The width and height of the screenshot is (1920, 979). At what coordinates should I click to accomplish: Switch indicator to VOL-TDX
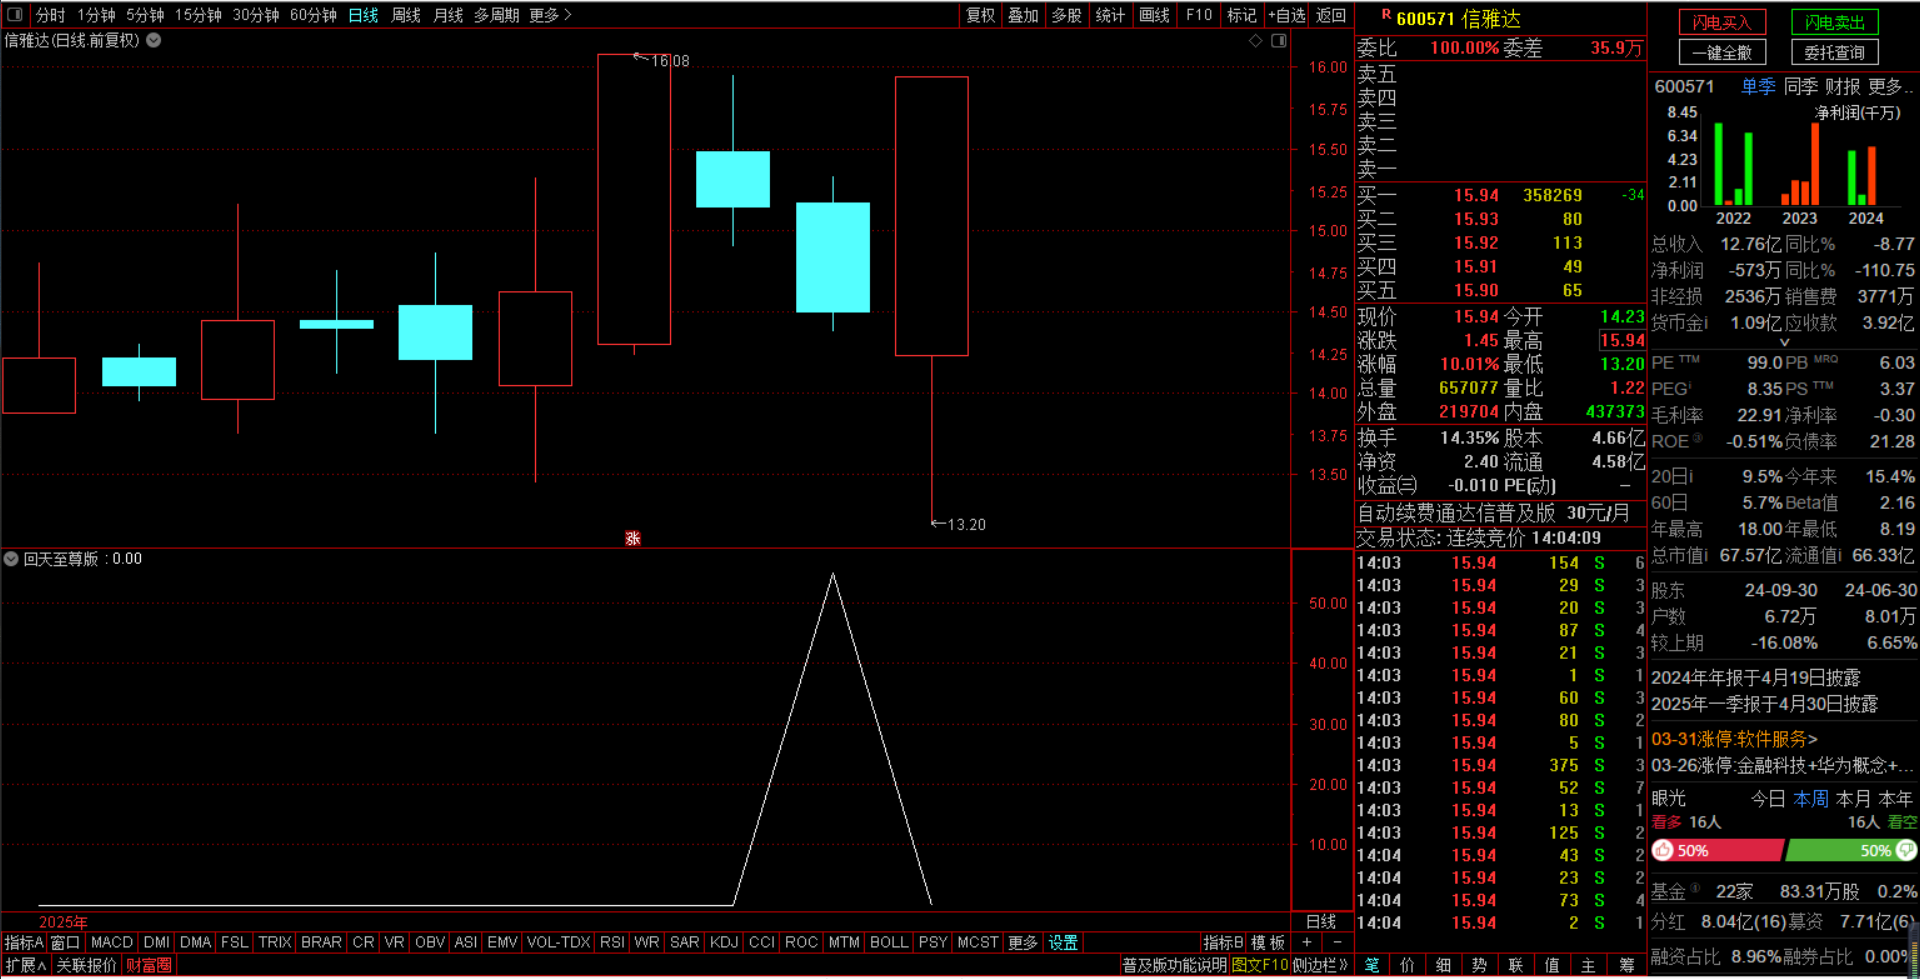tap(559, 942)
